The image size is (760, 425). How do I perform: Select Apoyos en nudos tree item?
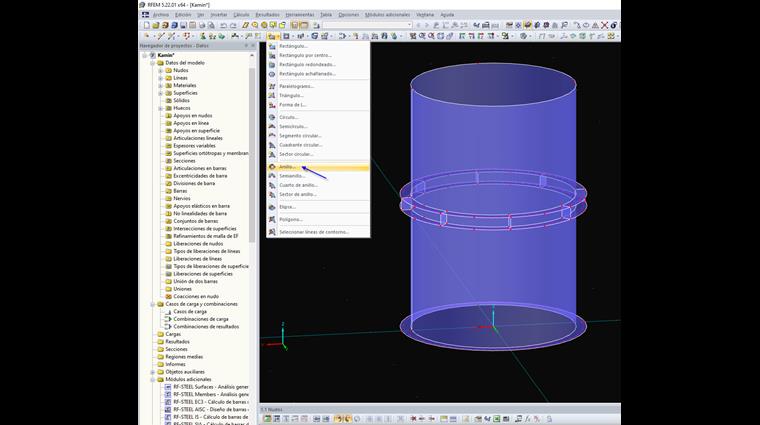[193, 115]
